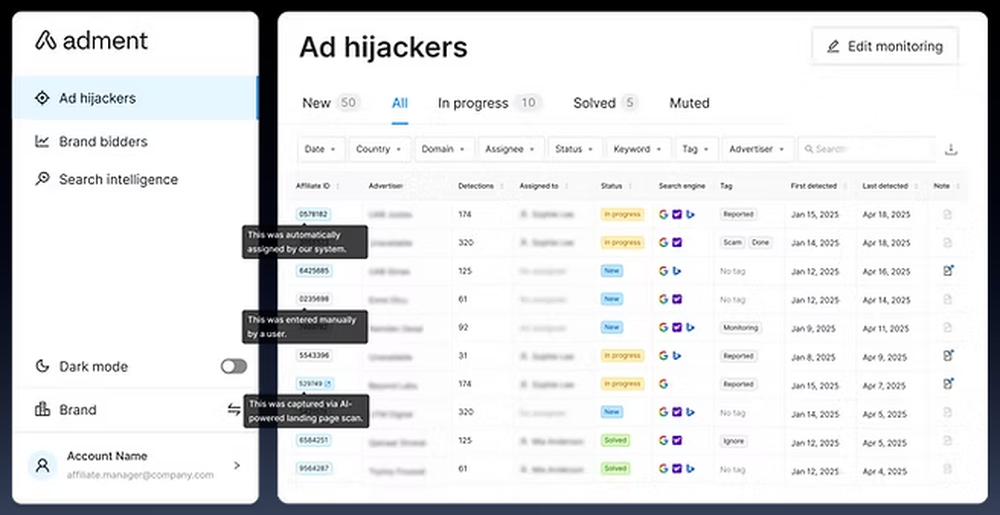1000x515 pixels.
Task: Click New status badge in row 6425685
Action: pyautogui.click(x=612, y=271)
